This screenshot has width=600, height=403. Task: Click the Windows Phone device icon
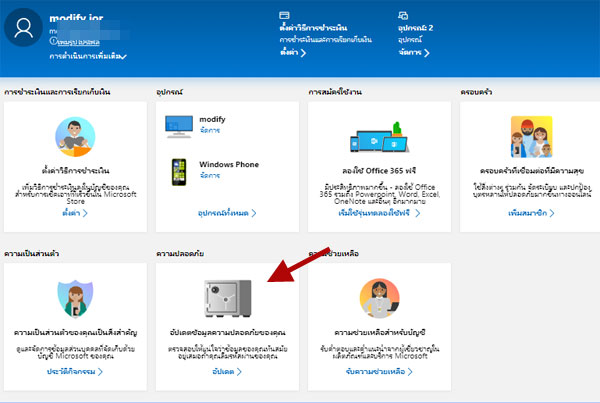tap(179, 172)
